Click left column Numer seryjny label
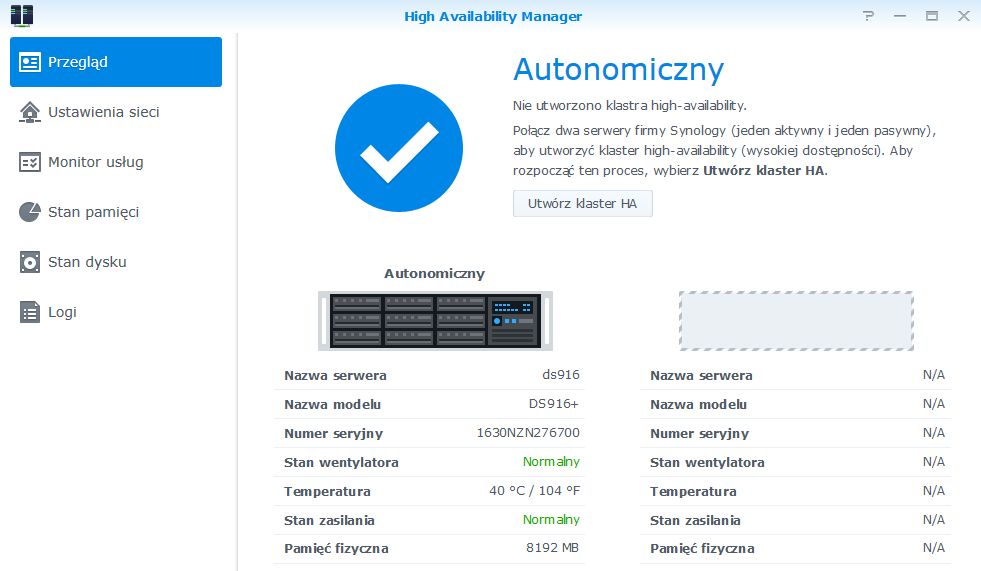Image resolution: width=981 pixels, height=571 pixels. (333, 433)
